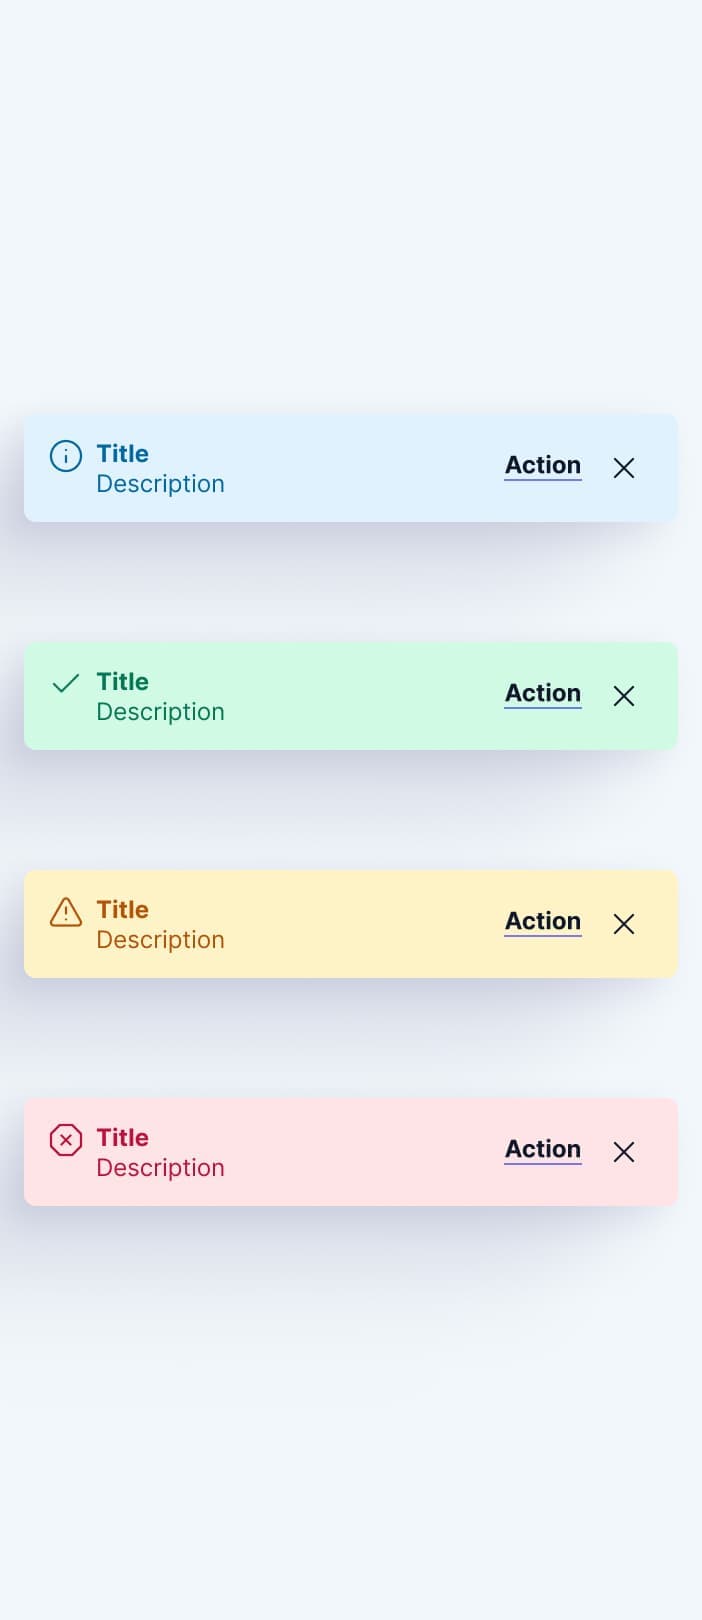
Task: Click the red octagon error icon
Action: [66, 1140]
